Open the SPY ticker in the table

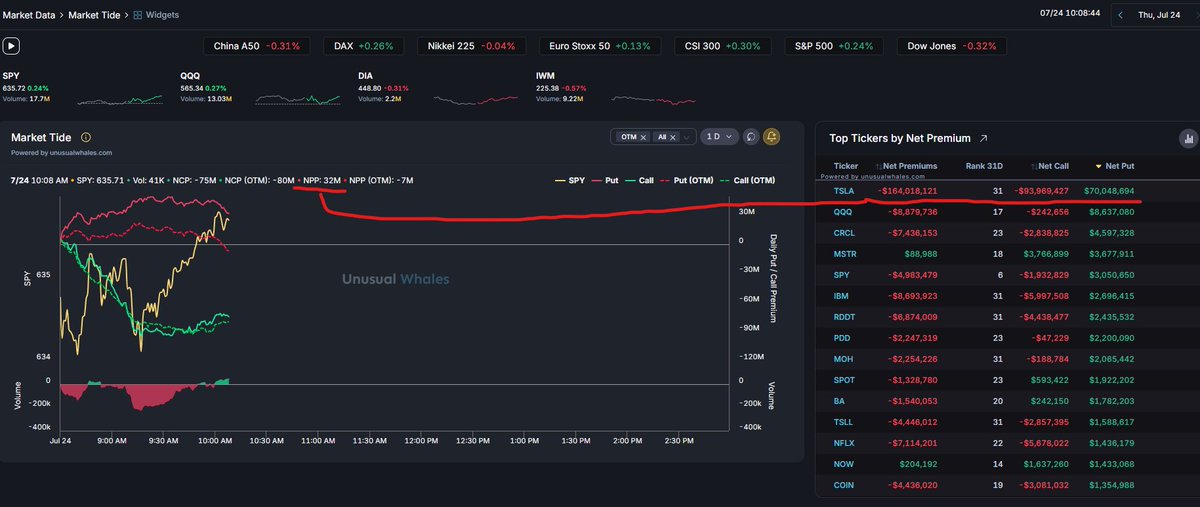[x=842, y=275]
